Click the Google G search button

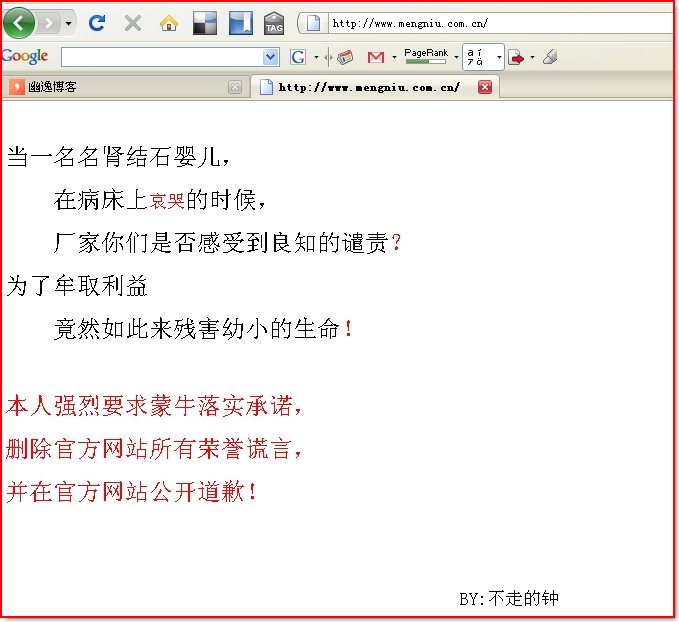click(298, 57)
